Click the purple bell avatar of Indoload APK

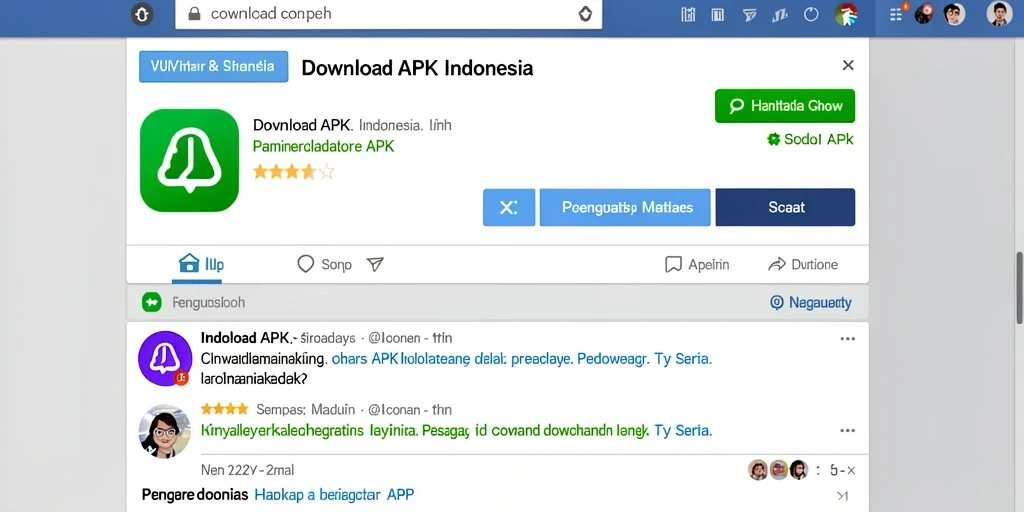(x=165, y=358)
